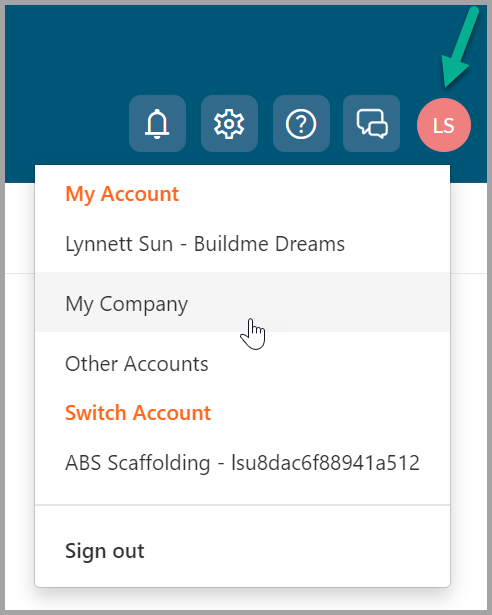Click the My Account section heading
The image size is (492, 615).
[122, 194]
